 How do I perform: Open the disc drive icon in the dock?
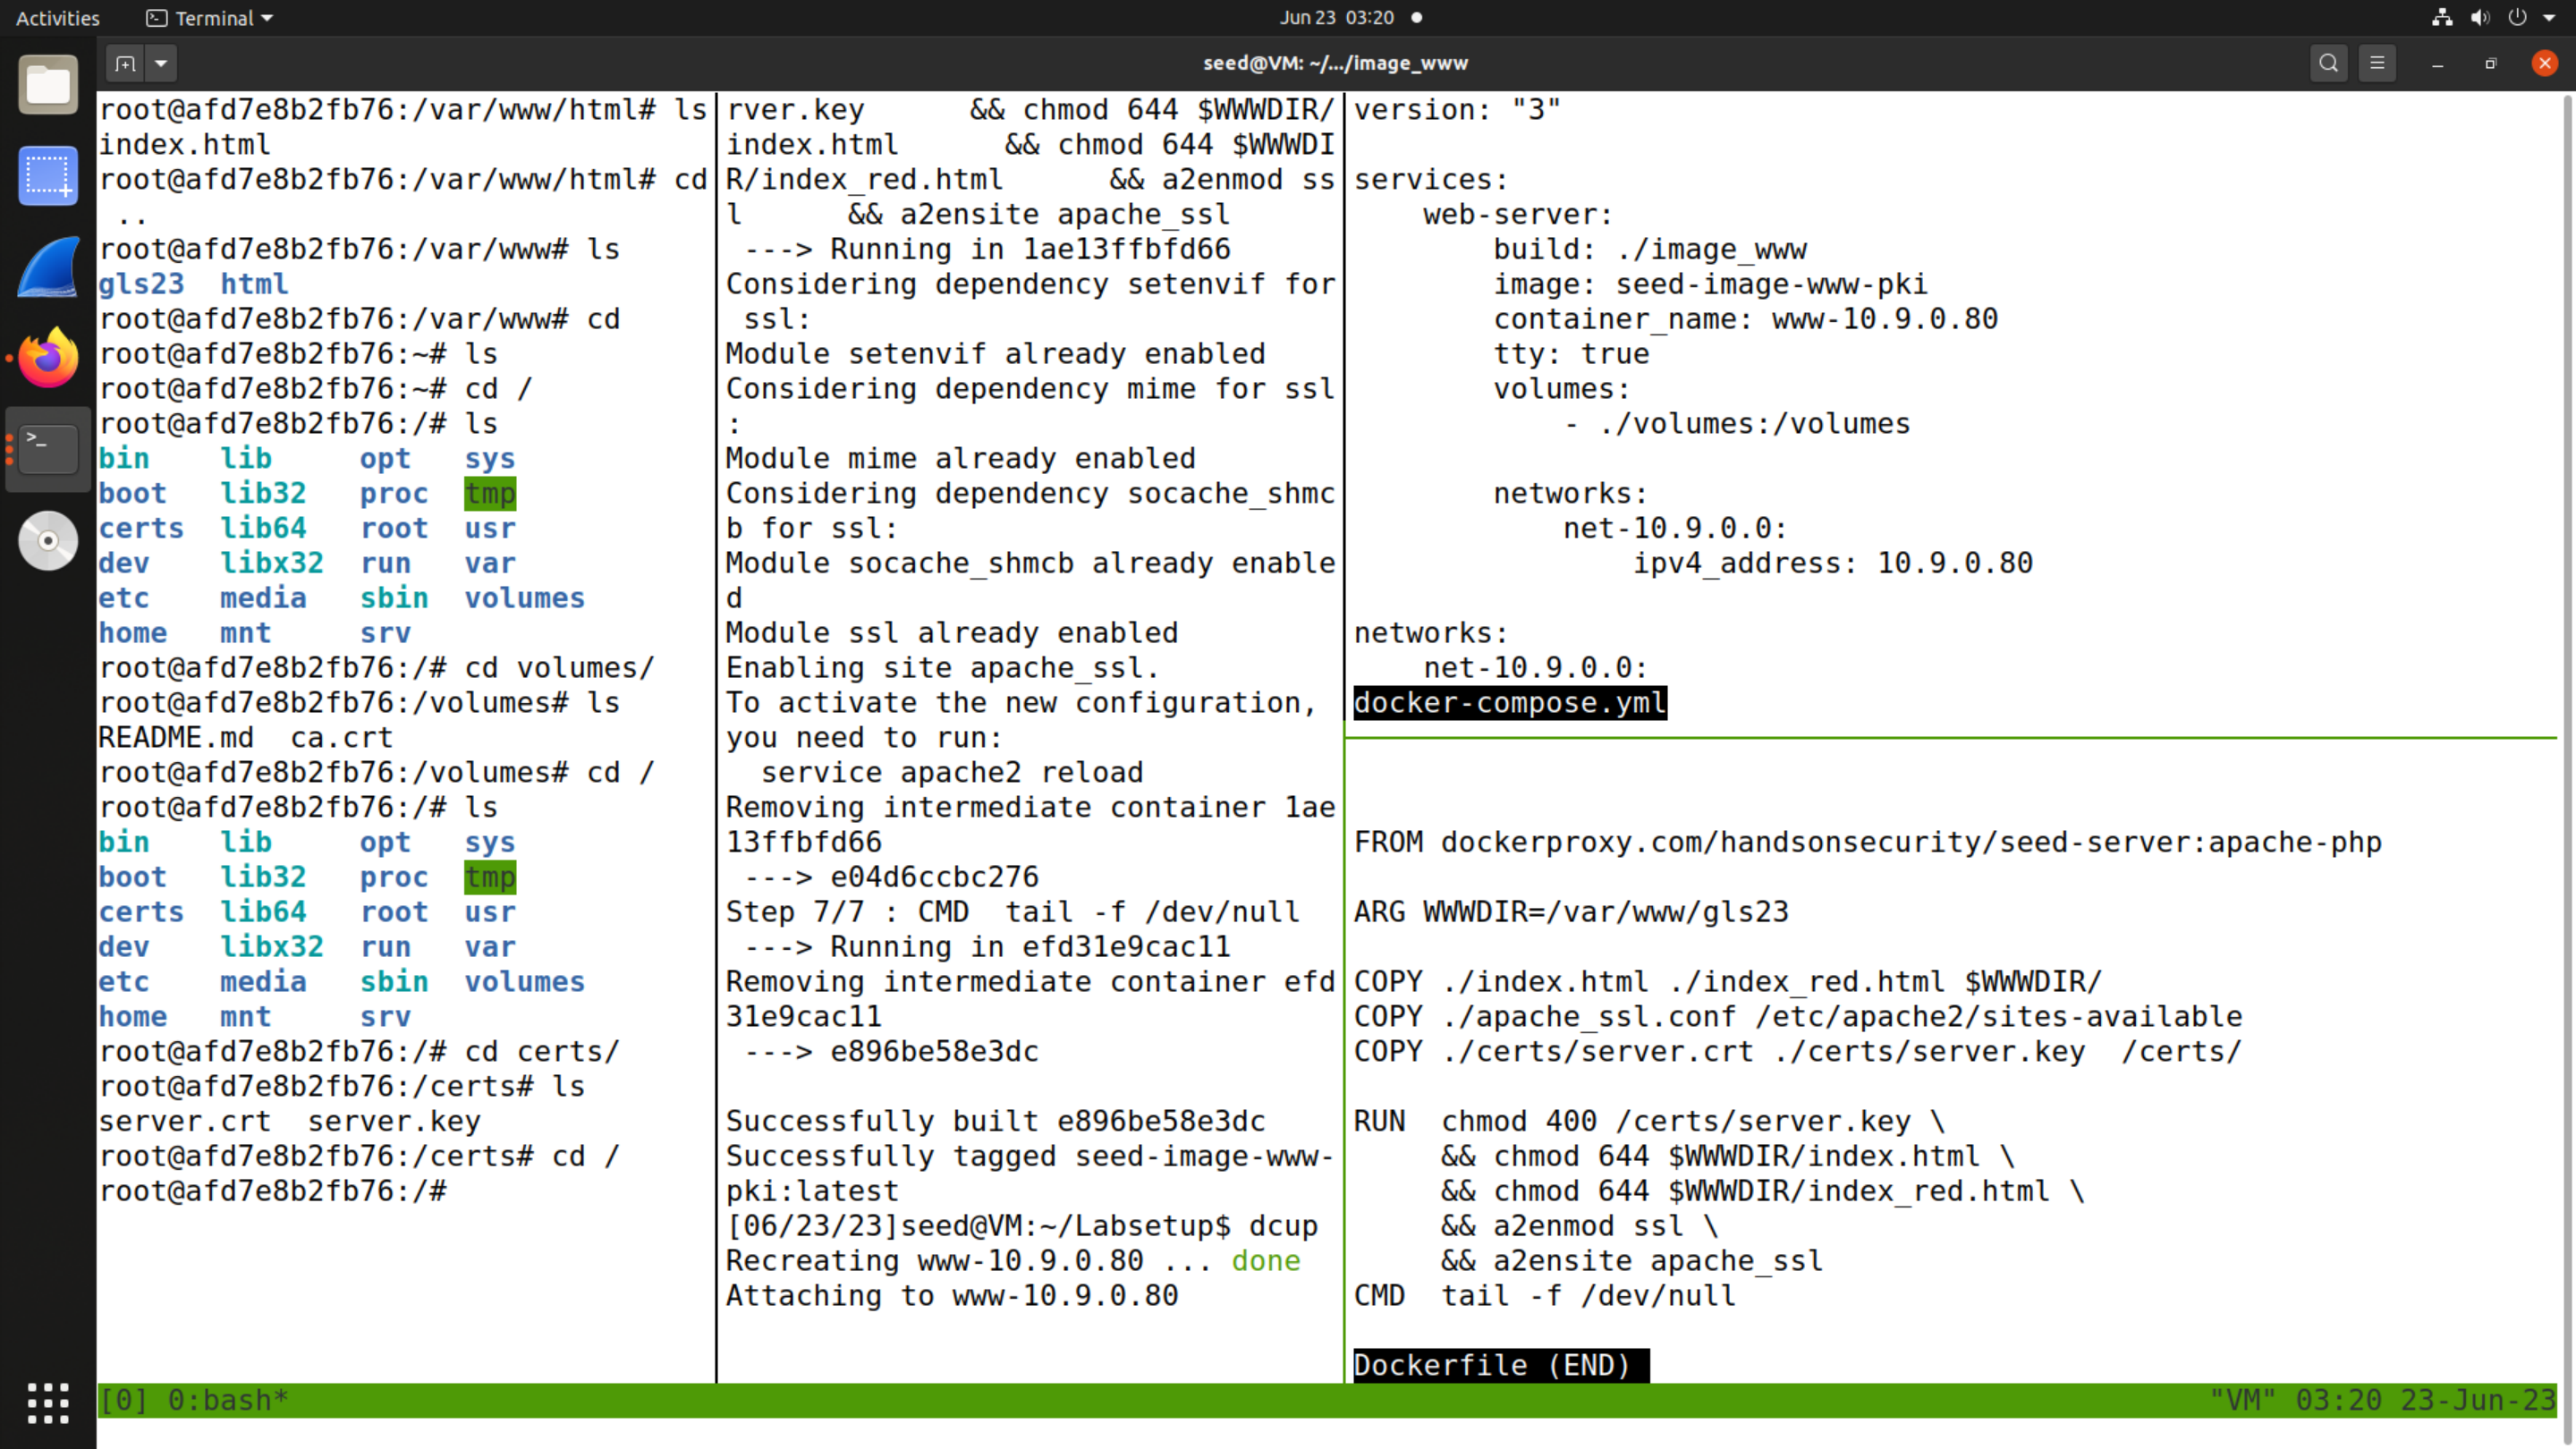48,541
